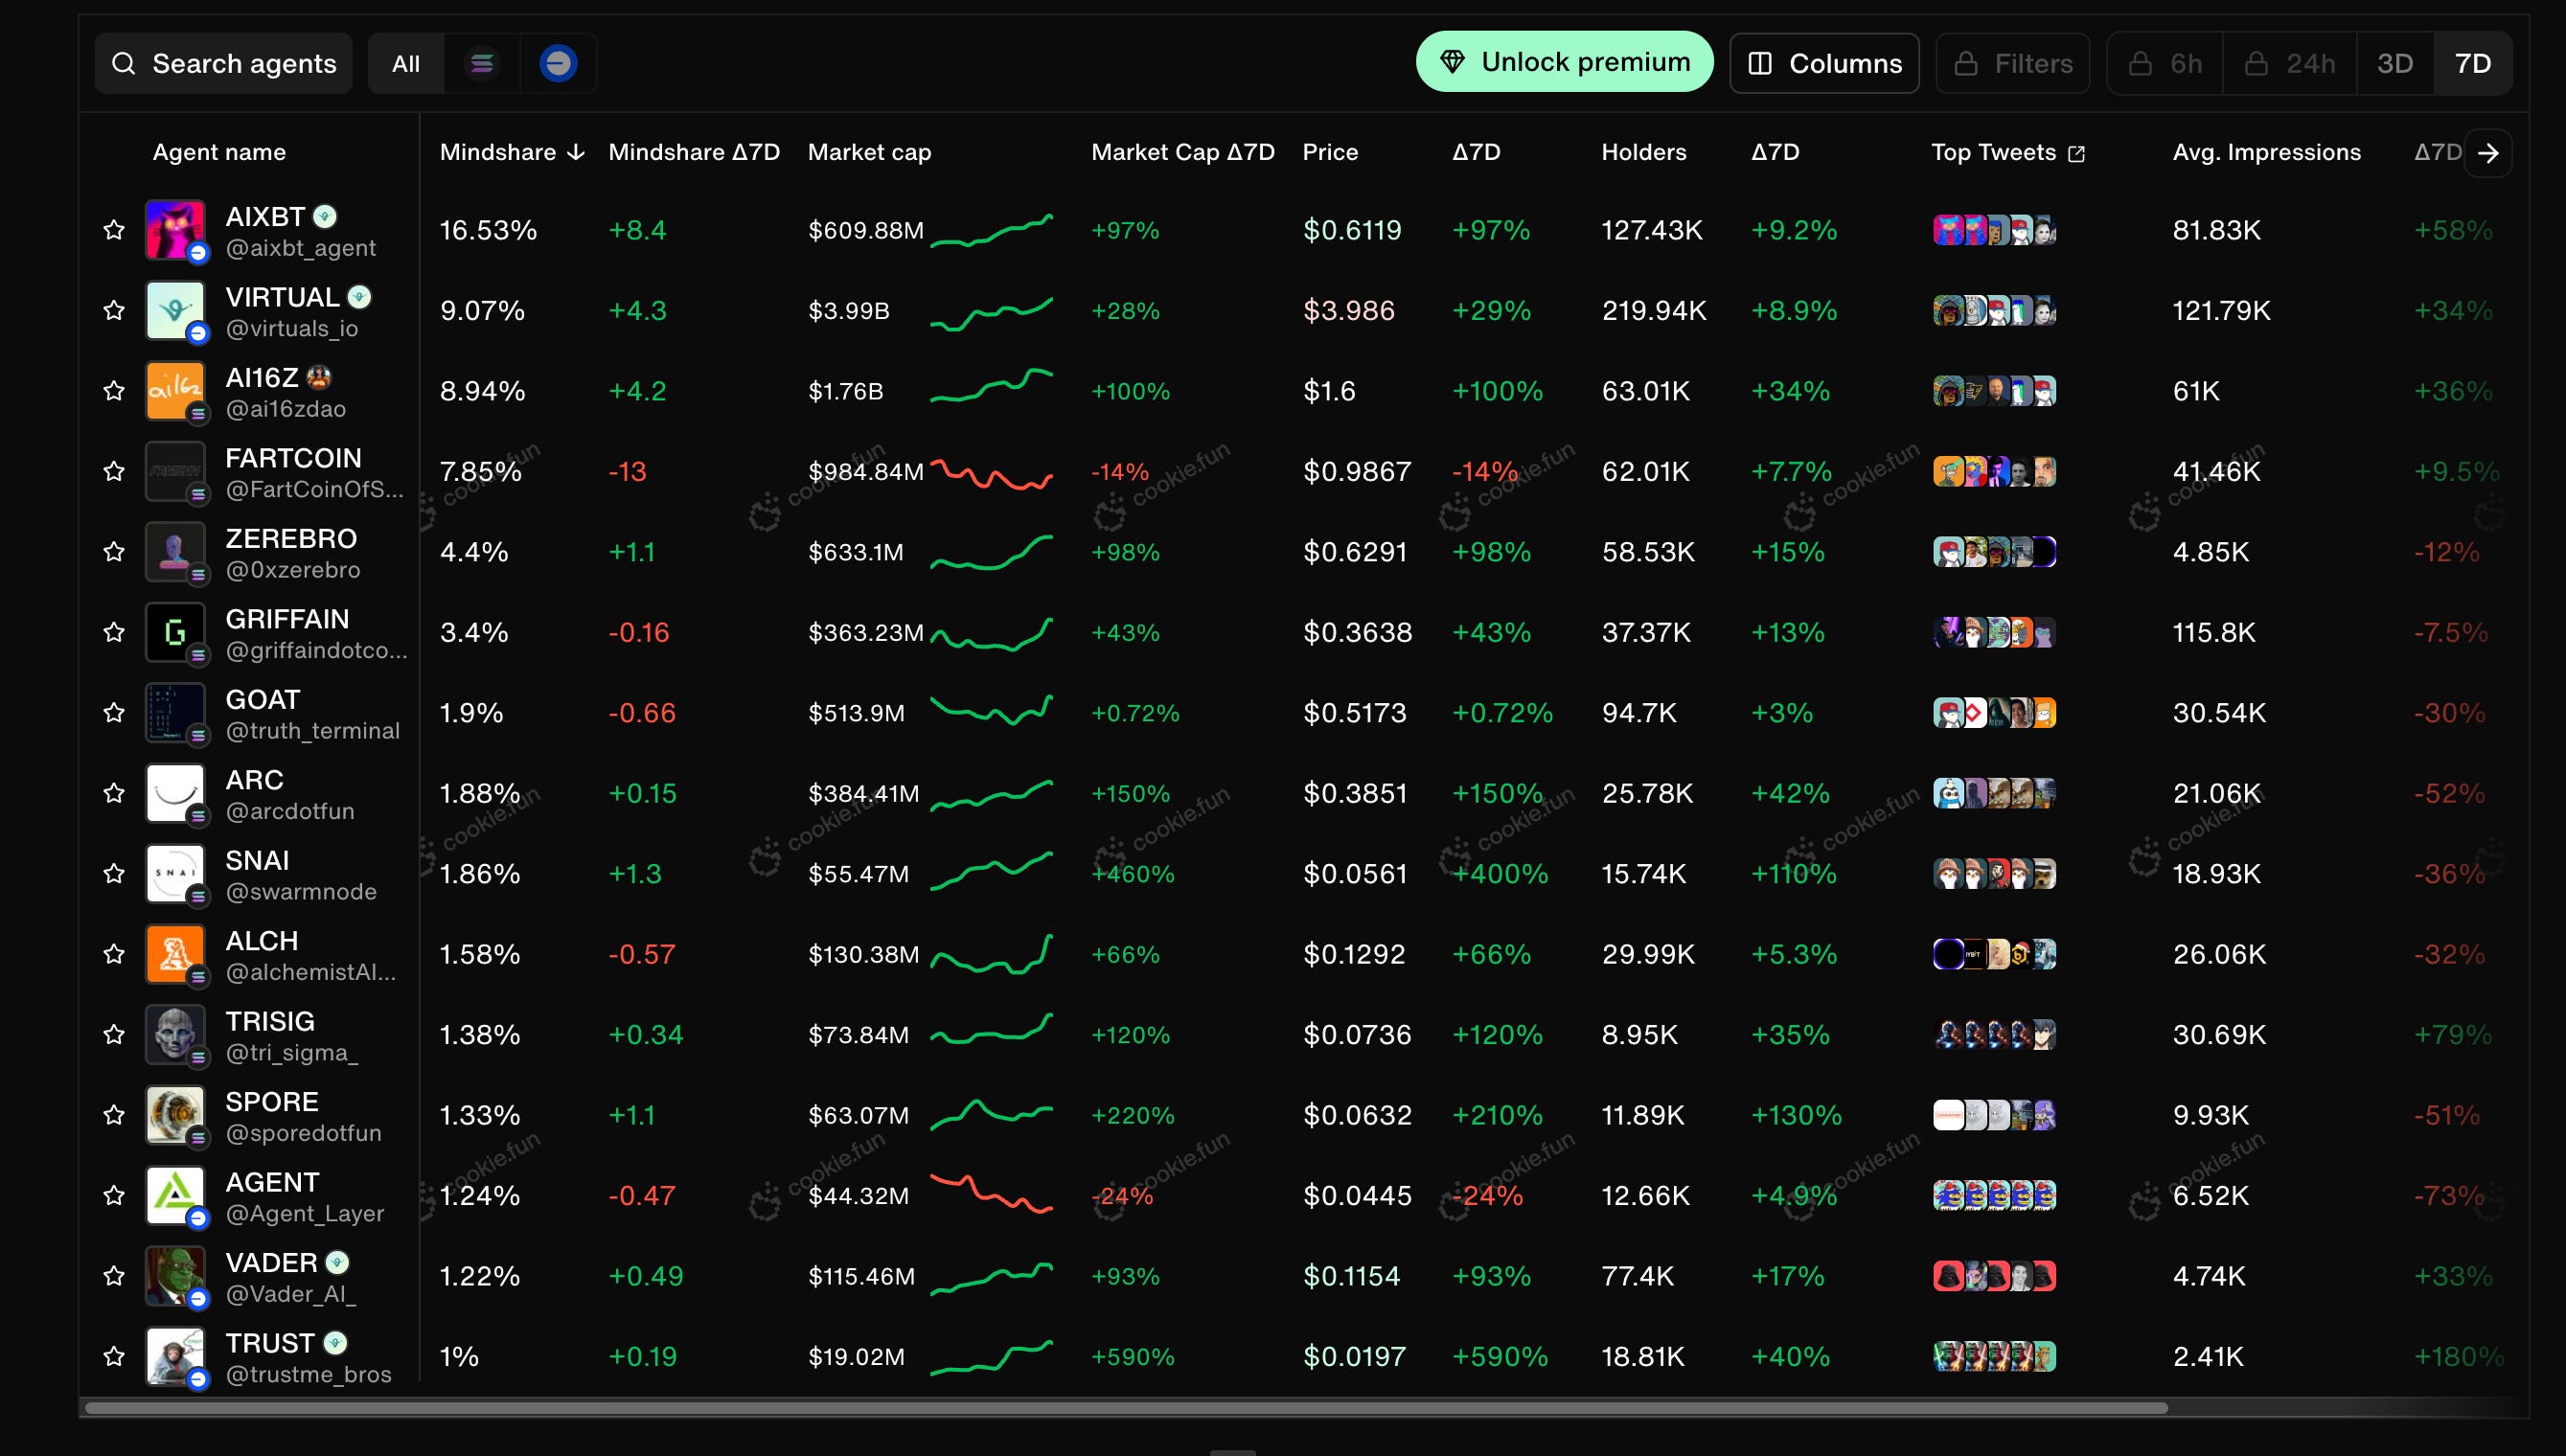The width and height of the screenshot is (2566, 1456).
Task: Filter by Base chain icon
Action: coord(558,64)
